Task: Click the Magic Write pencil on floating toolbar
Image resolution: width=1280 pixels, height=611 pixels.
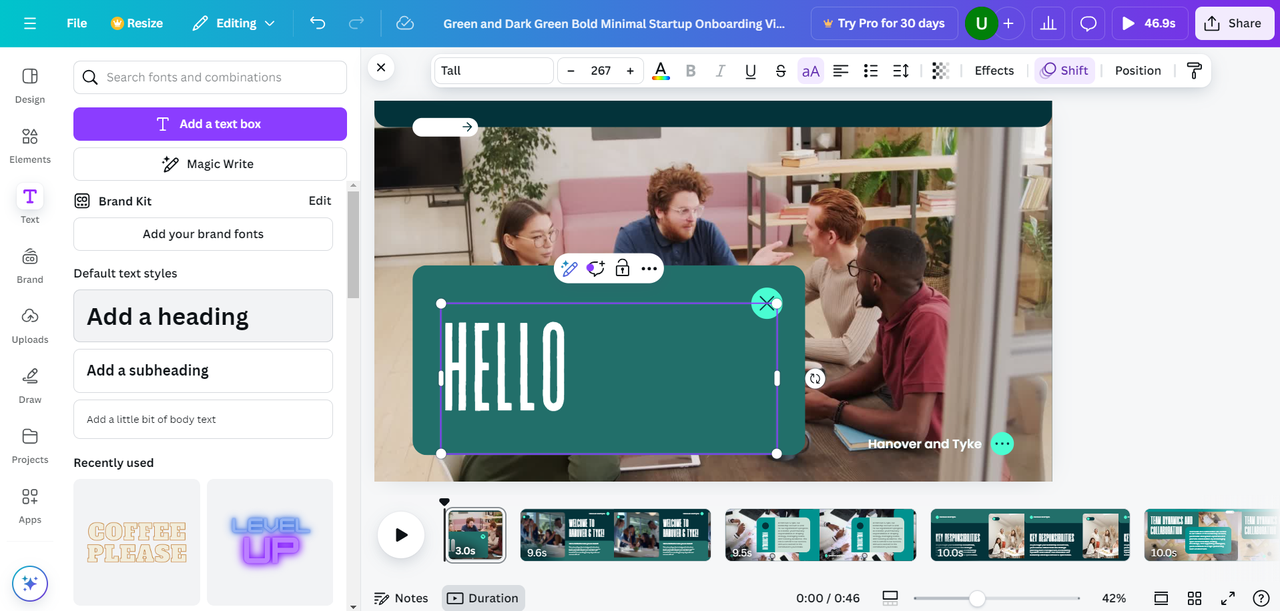Action: click(570, 268)
